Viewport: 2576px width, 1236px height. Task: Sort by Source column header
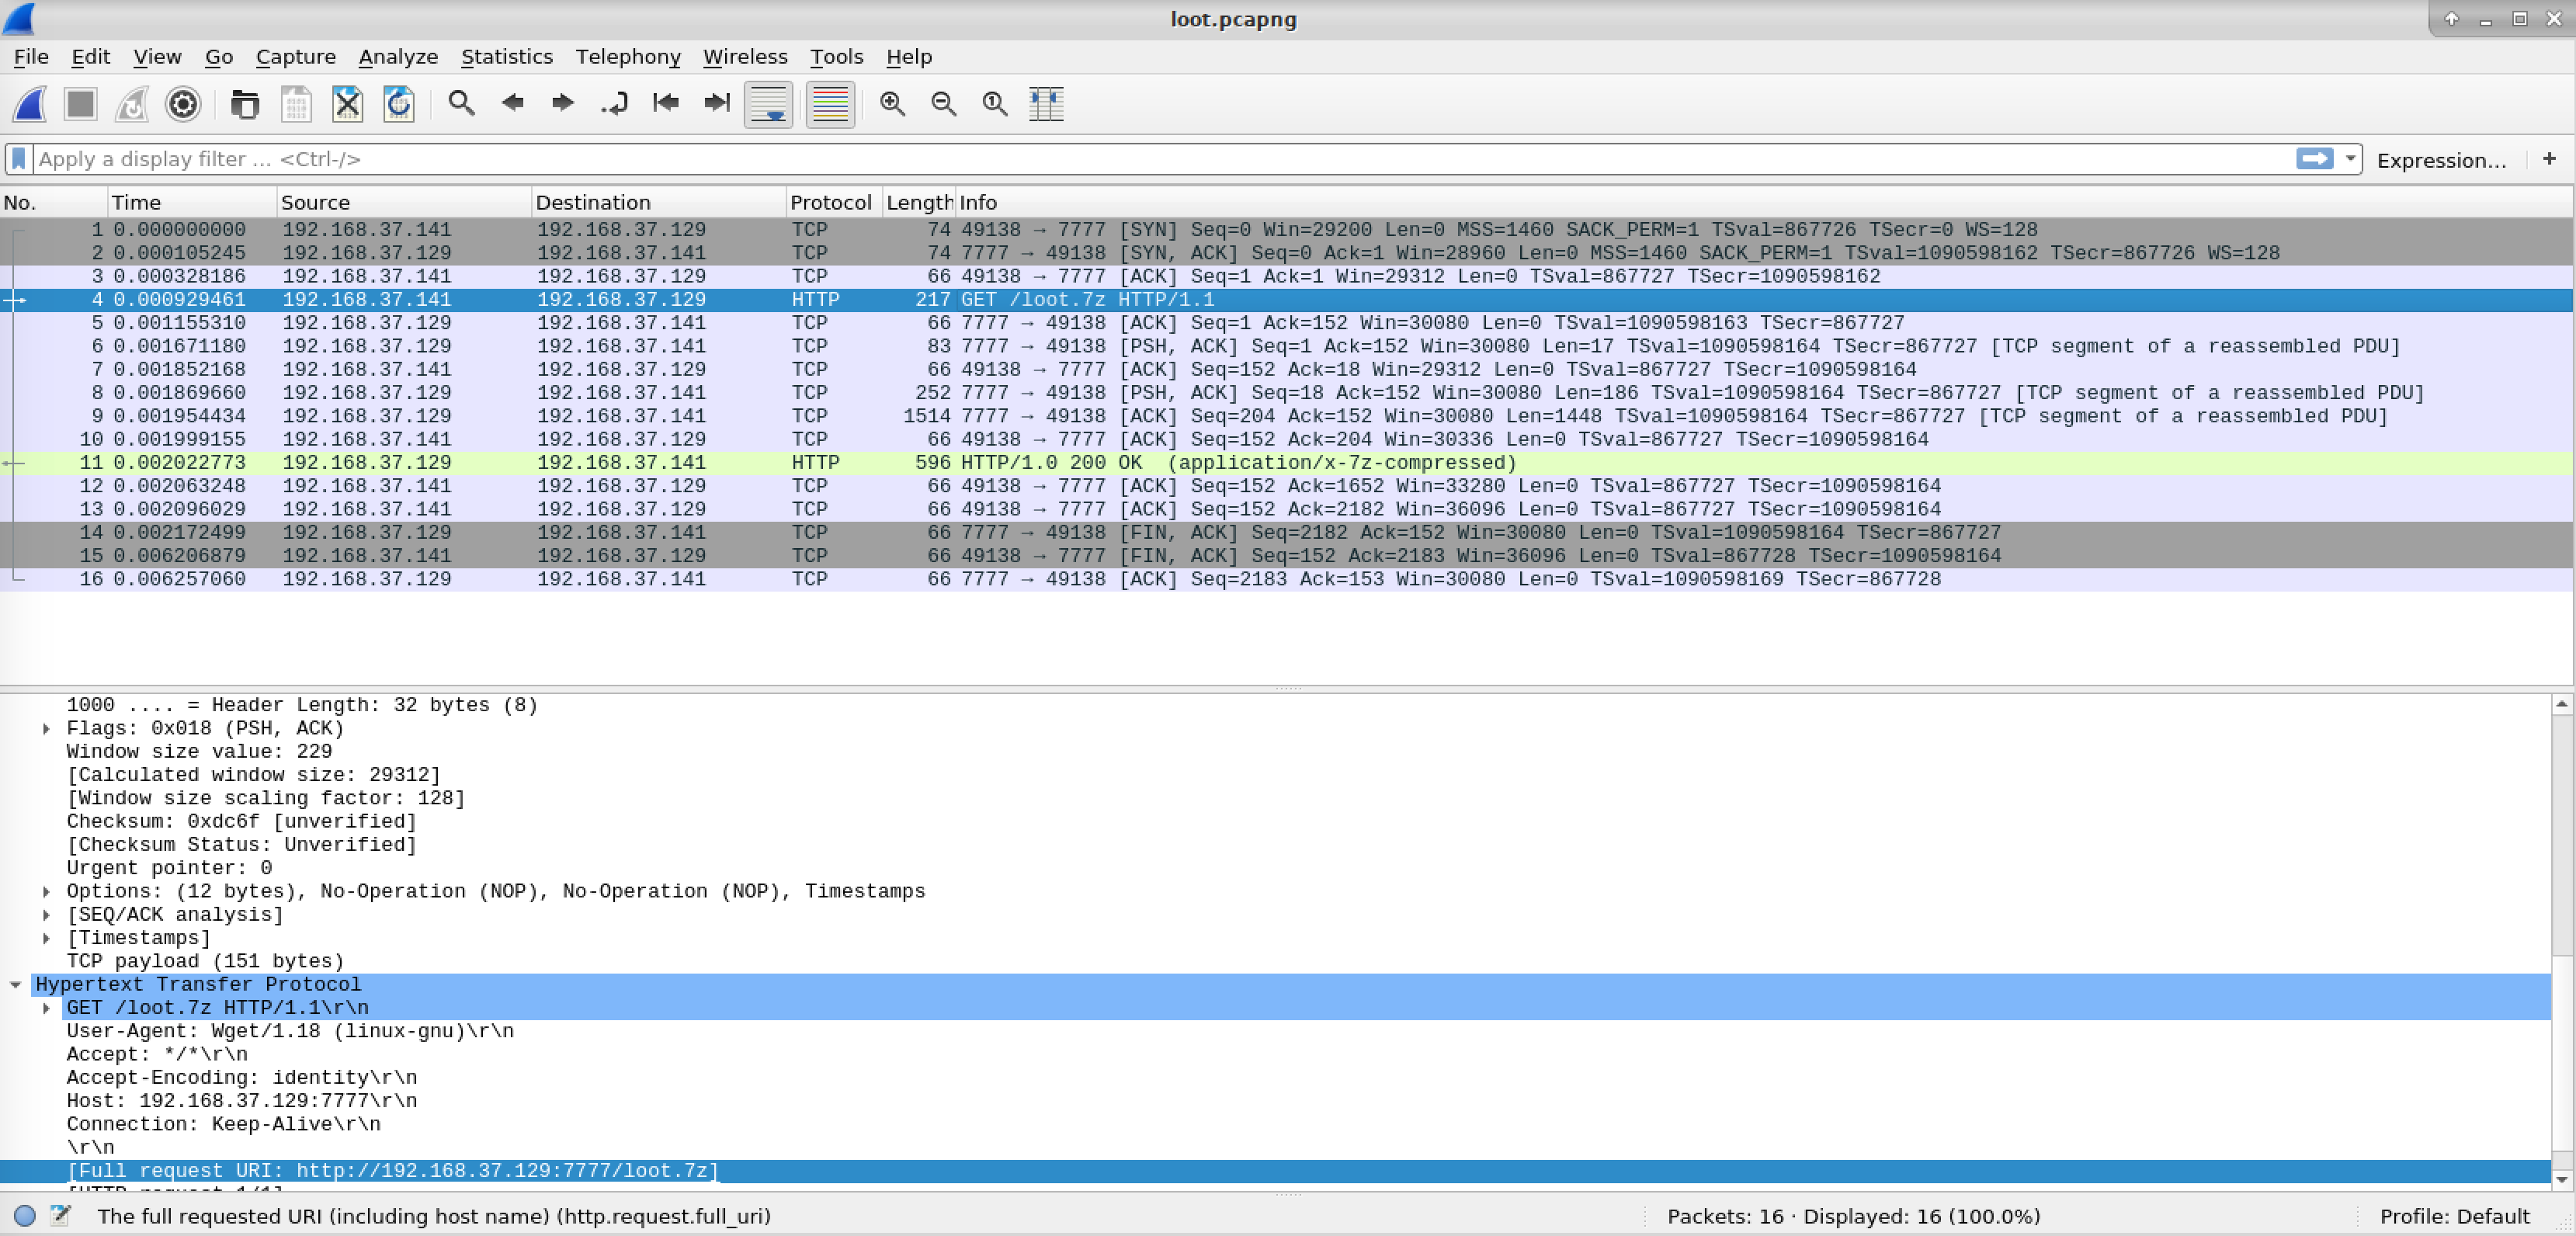[x=404, y=202]
